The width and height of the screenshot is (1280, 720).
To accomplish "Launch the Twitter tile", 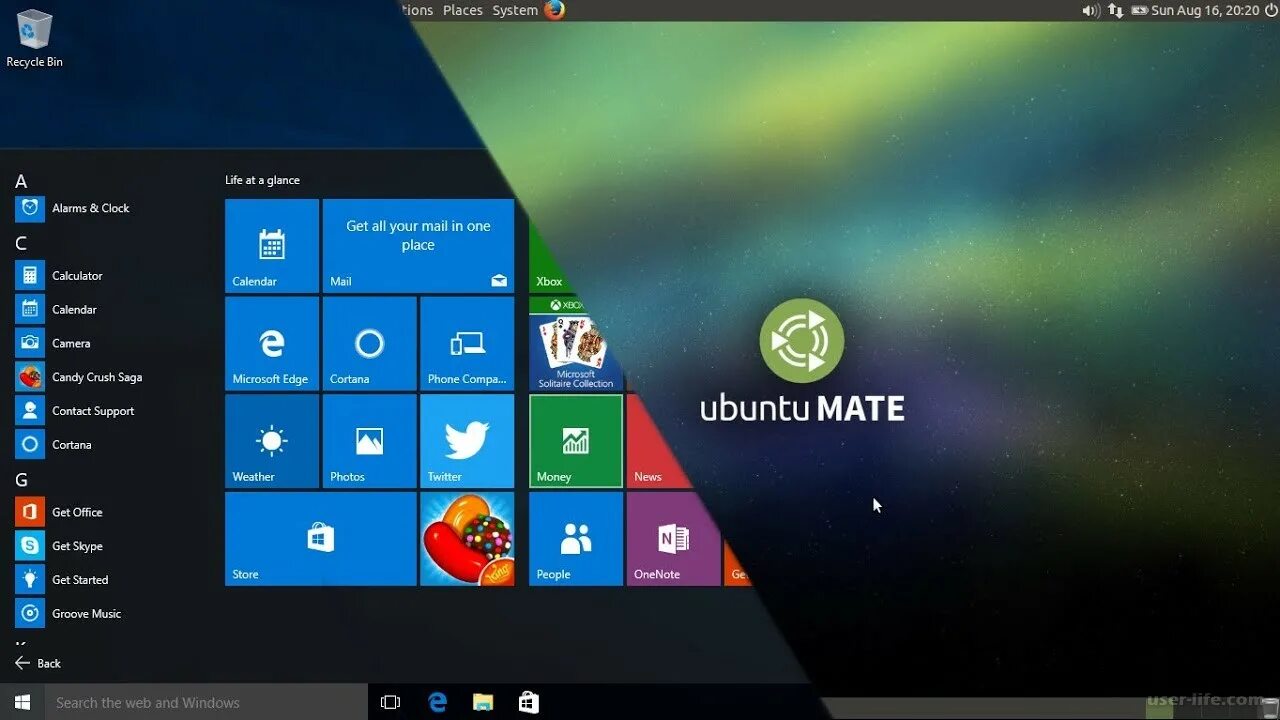I will 467,441.
